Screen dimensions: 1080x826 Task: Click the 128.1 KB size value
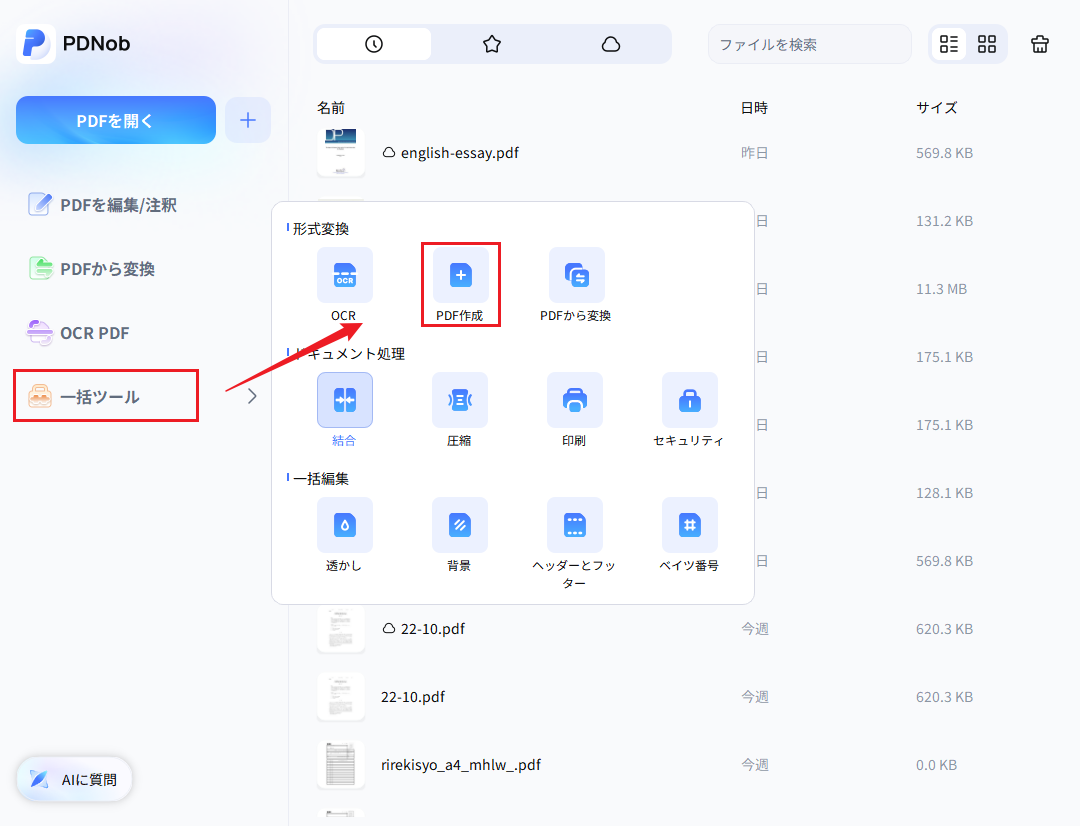coord(944,493)
